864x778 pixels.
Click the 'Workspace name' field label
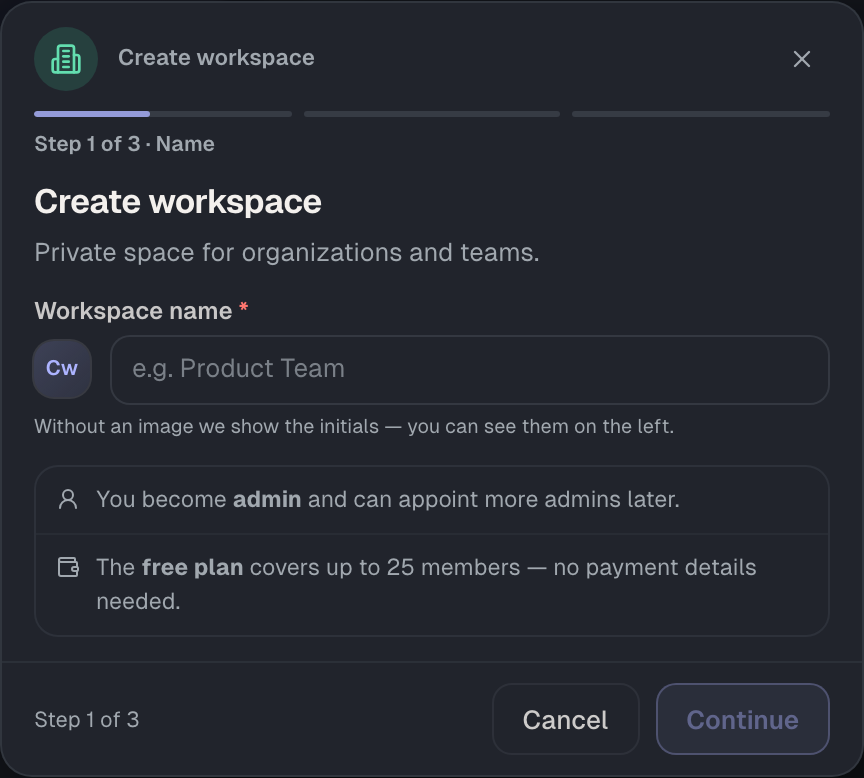(x=133, y=311)
